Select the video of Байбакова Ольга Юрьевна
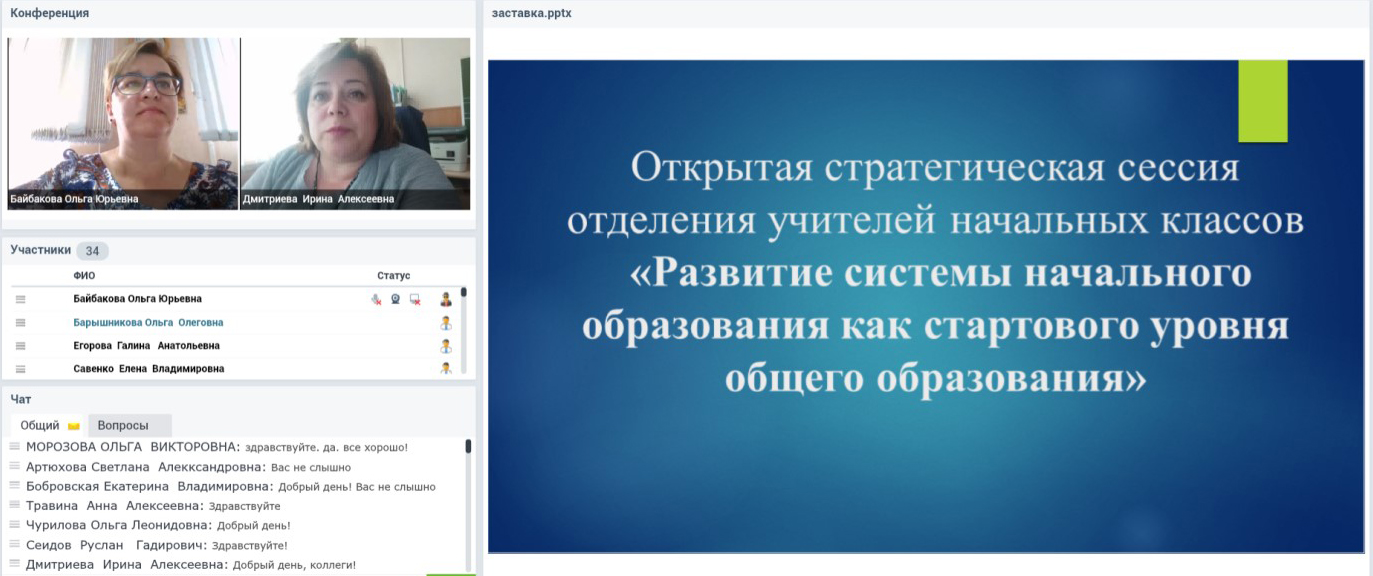Screen dimensions: 1373x576 pos(123,124)
